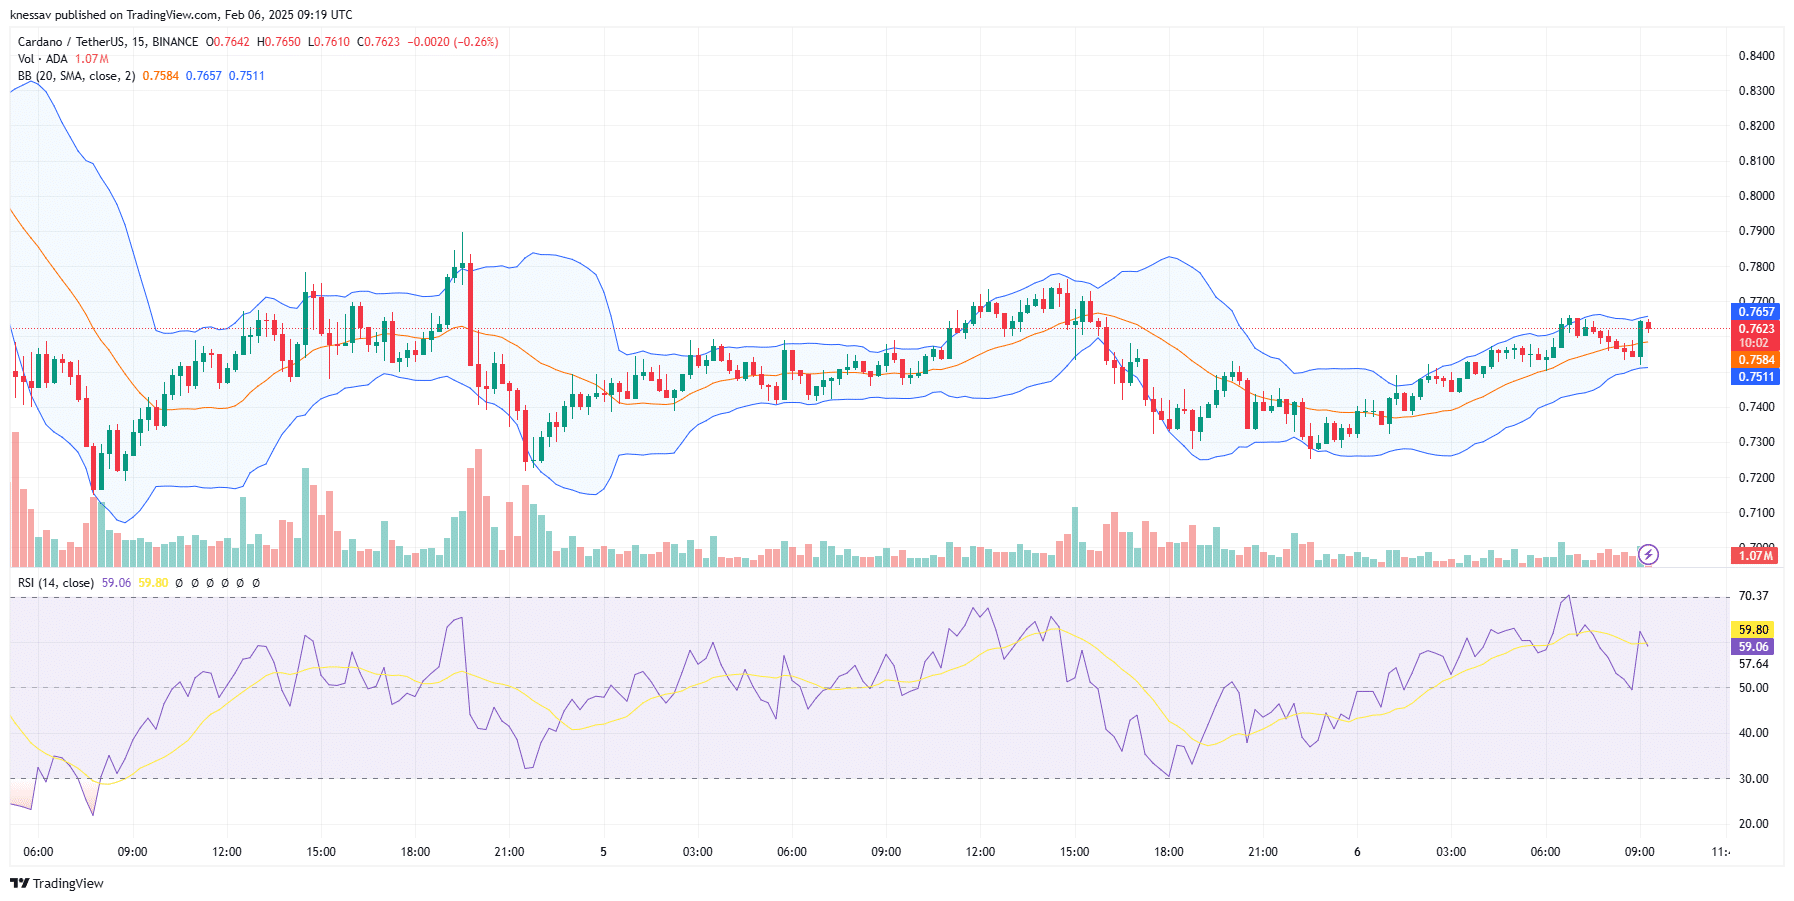1794x901 pixels.
Task: Select the BB (20, SMA, close, 2) legend
Action: click(x=76, y=76)
